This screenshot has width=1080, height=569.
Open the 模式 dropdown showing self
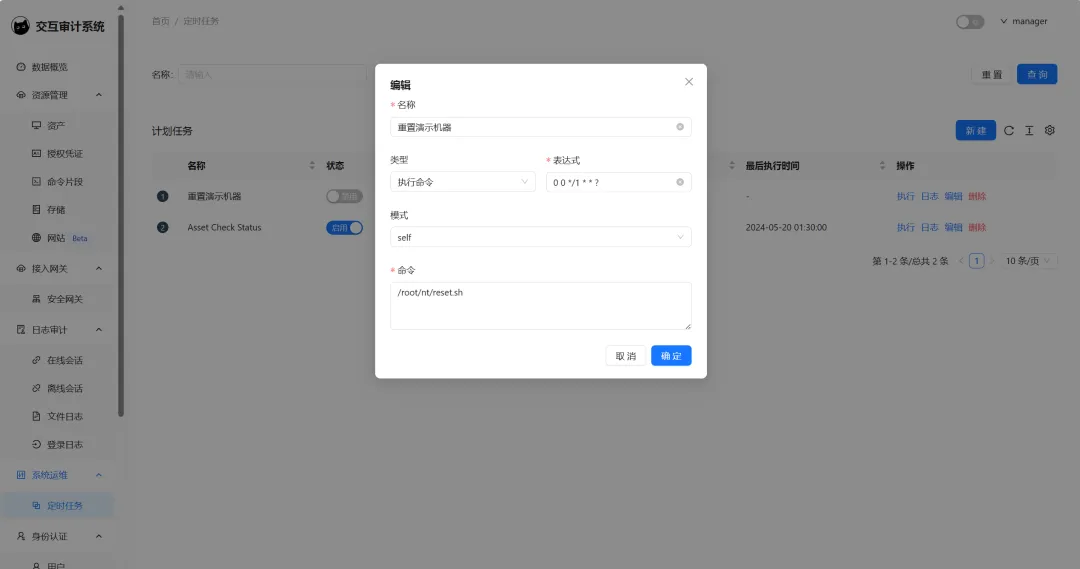(540, 237)
